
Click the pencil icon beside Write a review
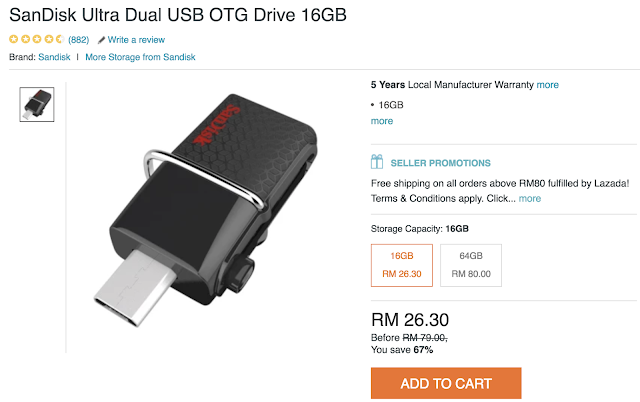(x=101, y=40)
